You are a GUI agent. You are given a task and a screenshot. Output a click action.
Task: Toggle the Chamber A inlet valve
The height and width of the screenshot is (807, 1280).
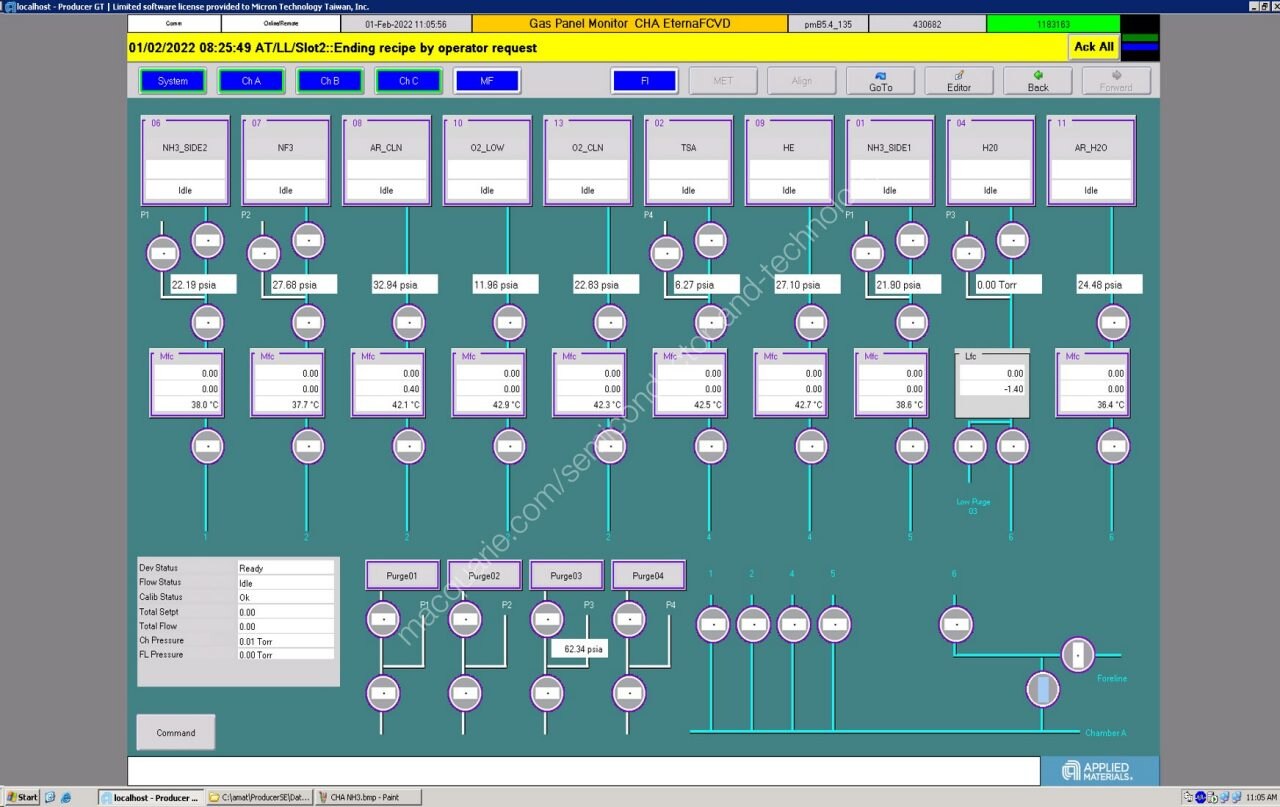coord(1043,689)
